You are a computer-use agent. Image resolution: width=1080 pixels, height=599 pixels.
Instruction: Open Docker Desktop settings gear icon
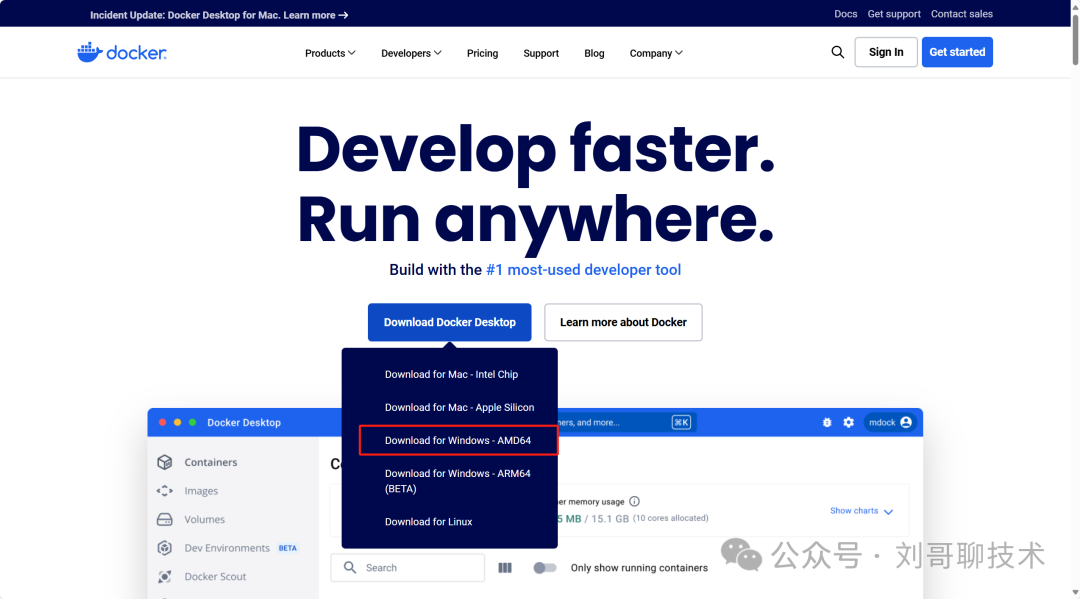[849, 422]
